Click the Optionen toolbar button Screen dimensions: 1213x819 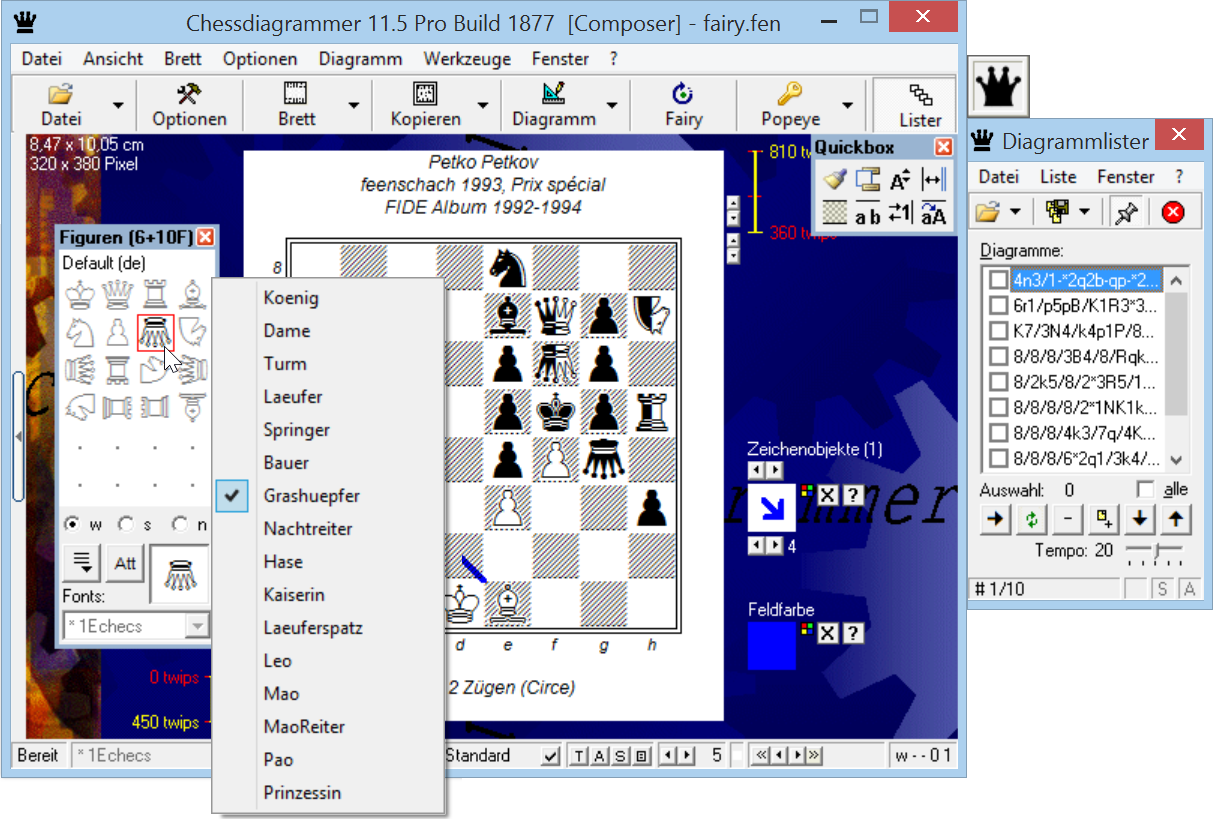pyautogui.click(x=189, y=105)
